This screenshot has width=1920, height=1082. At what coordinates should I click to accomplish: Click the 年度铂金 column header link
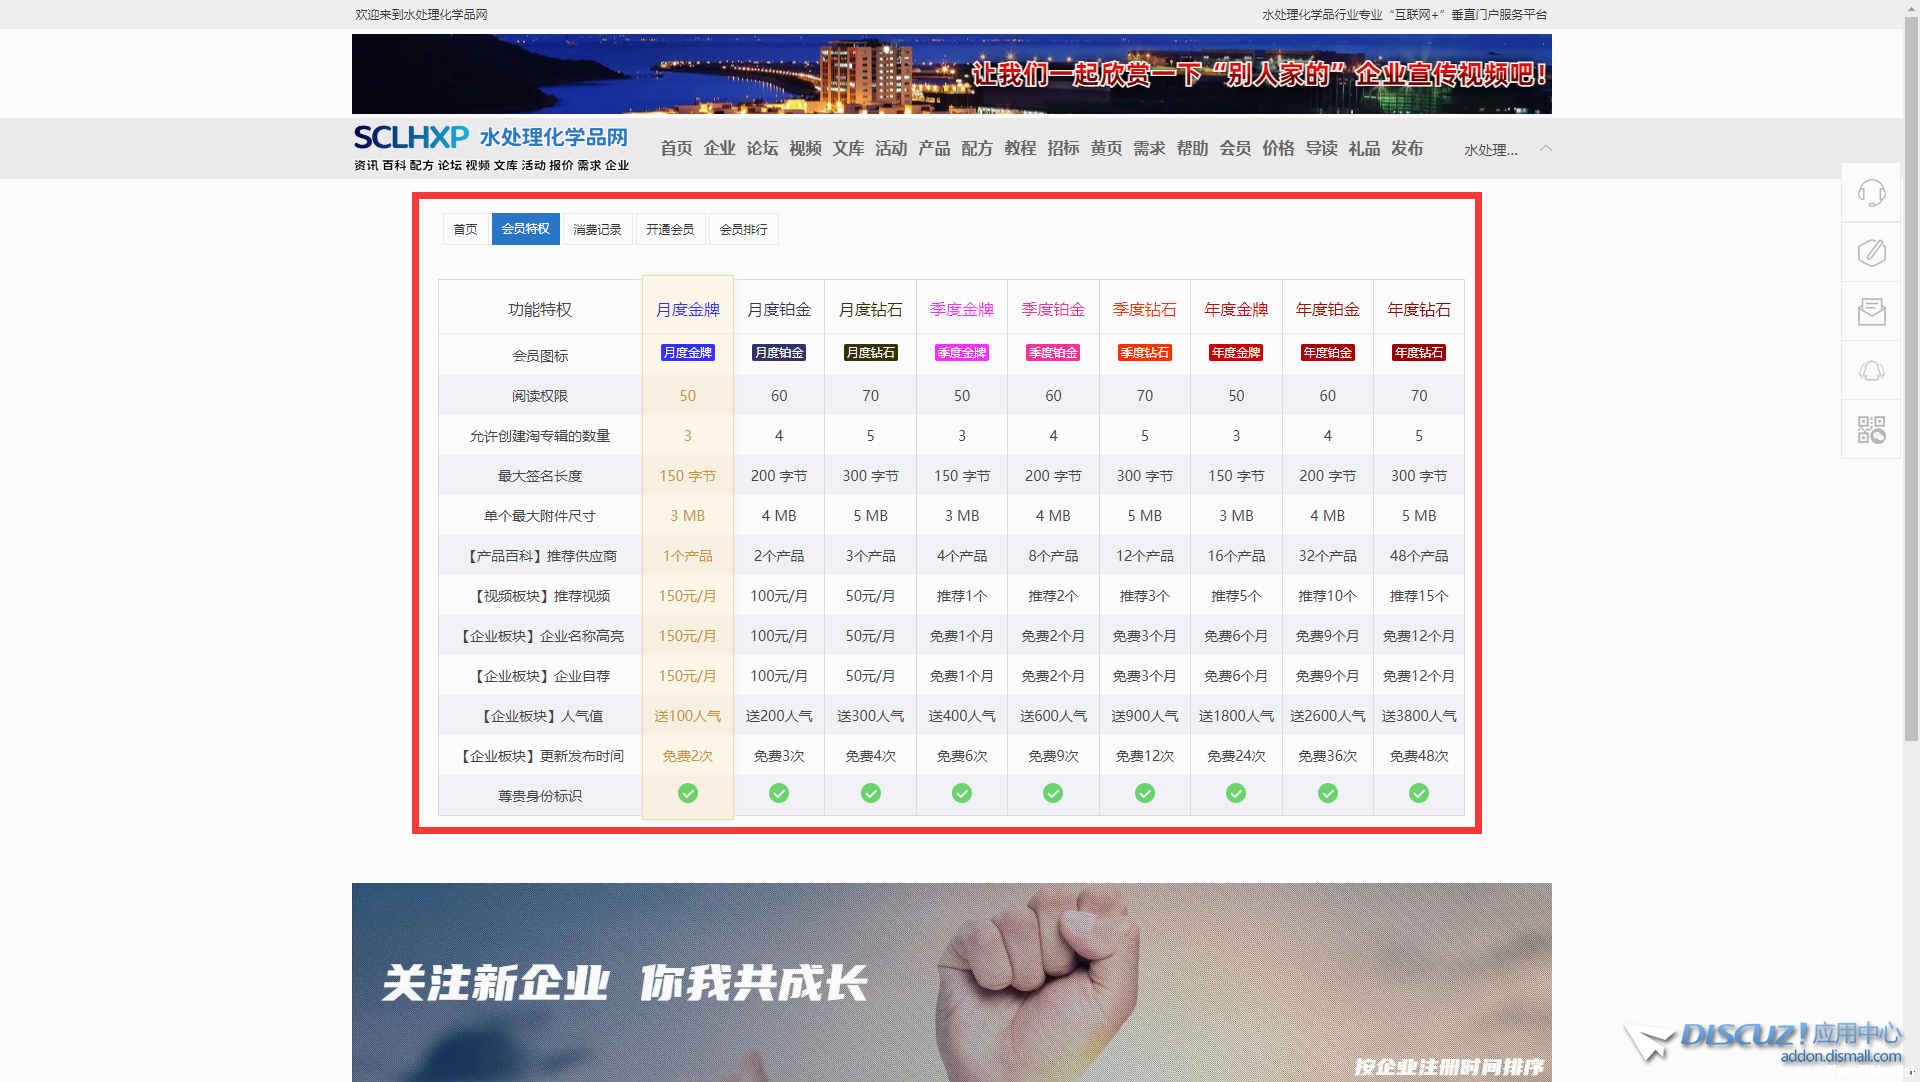[x=1327, y=309]
